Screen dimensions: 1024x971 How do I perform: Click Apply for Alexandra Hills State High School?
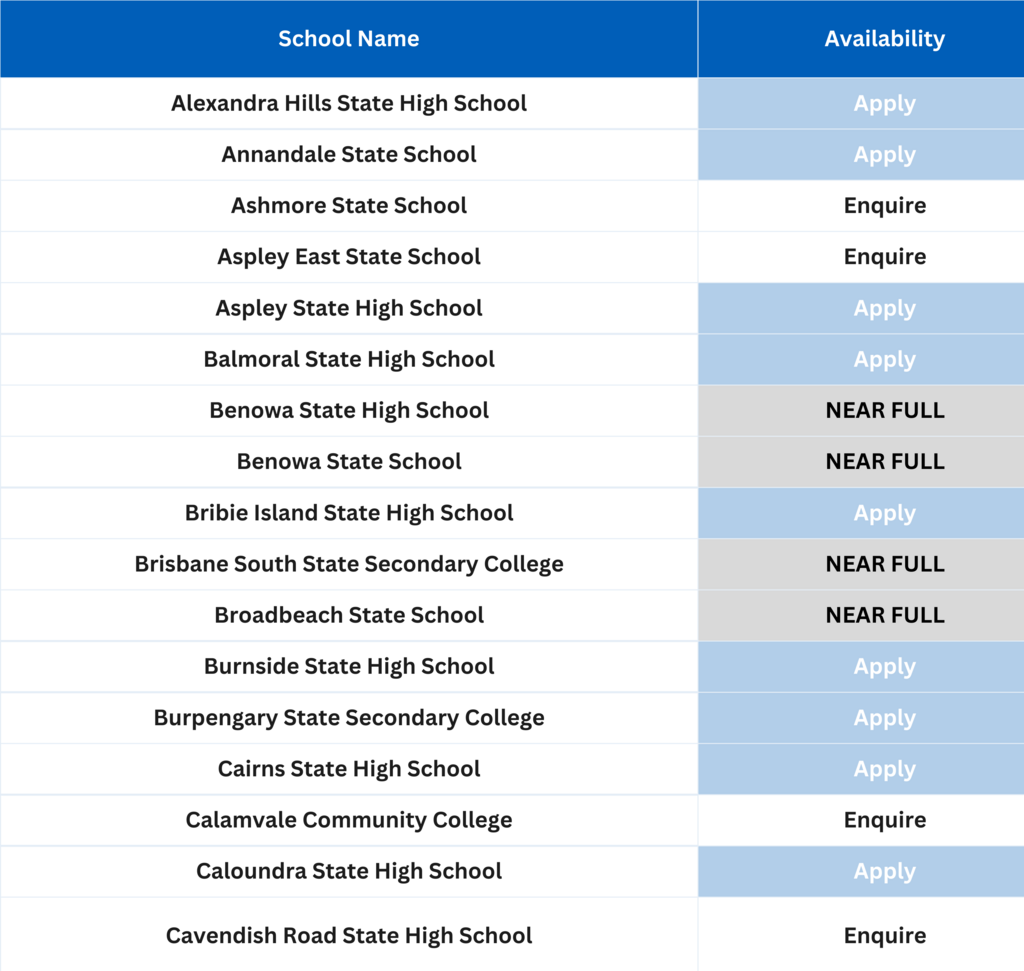click(x=884, y=104)
